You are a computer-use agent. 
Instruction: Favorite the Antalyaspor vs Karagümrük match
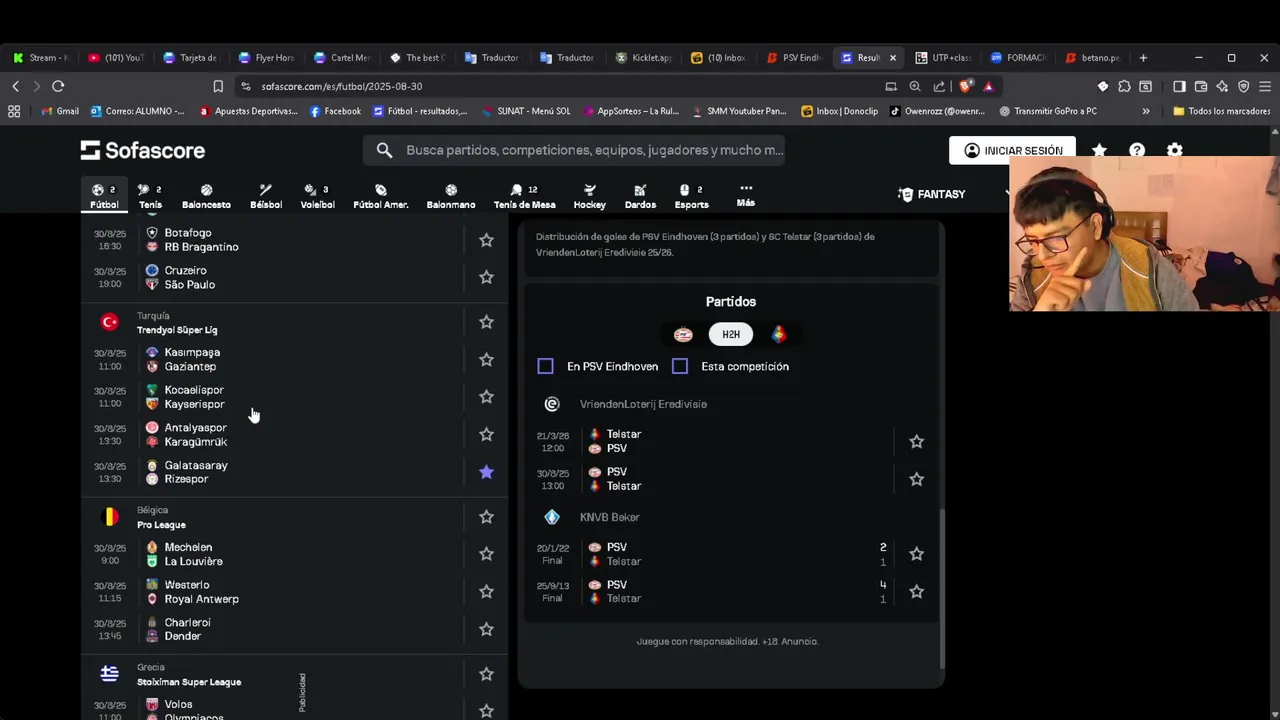point(486,434)
